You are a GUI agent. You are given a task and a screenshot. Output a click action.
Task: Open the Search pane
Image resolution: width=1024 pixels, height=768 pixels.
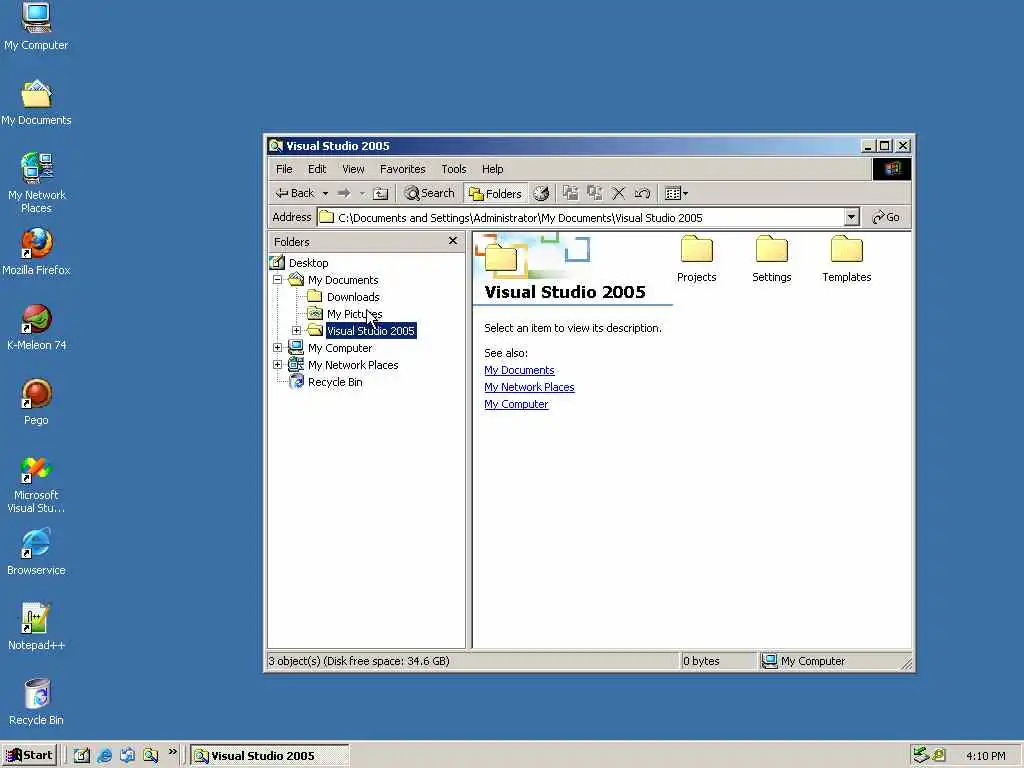pyautogui.click(x=429, y=193)
